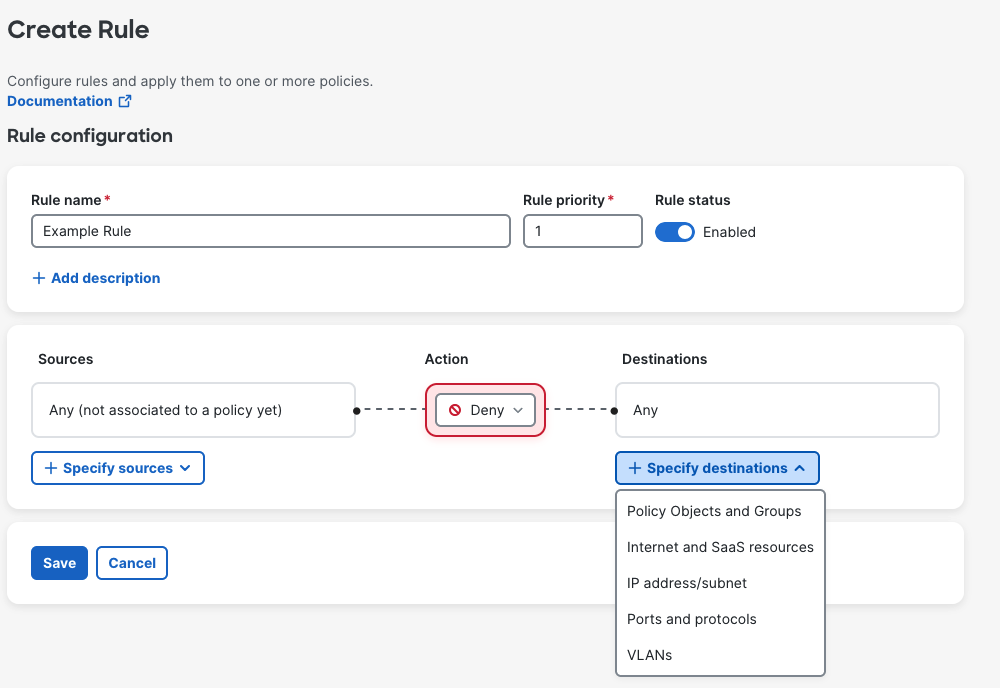Screen dimensions: 1000x688
Task: Pick Ports and protocols option
Action: point(692,619)
